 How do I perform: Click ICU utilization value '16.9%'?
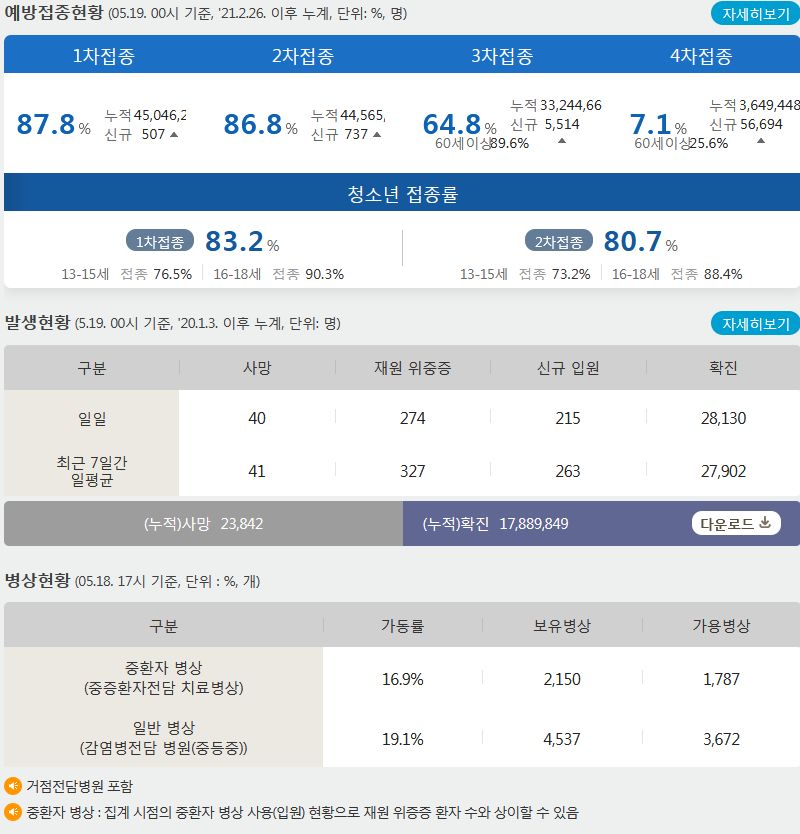[402, 679]
